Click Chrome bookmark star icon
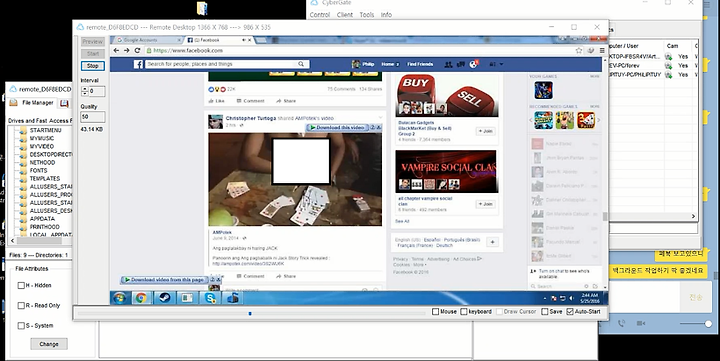 coord(579,51)
